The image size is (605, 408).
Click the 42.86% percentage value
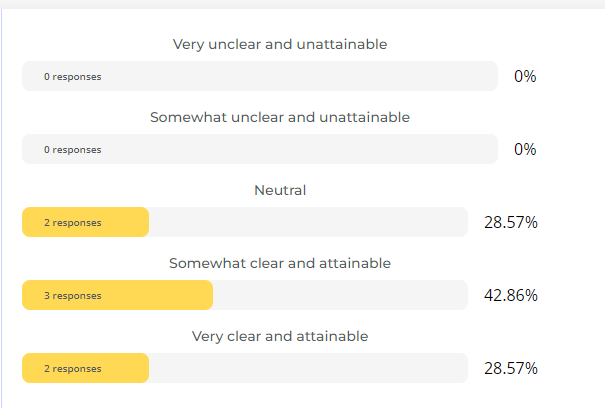click(x=511, y=296)
